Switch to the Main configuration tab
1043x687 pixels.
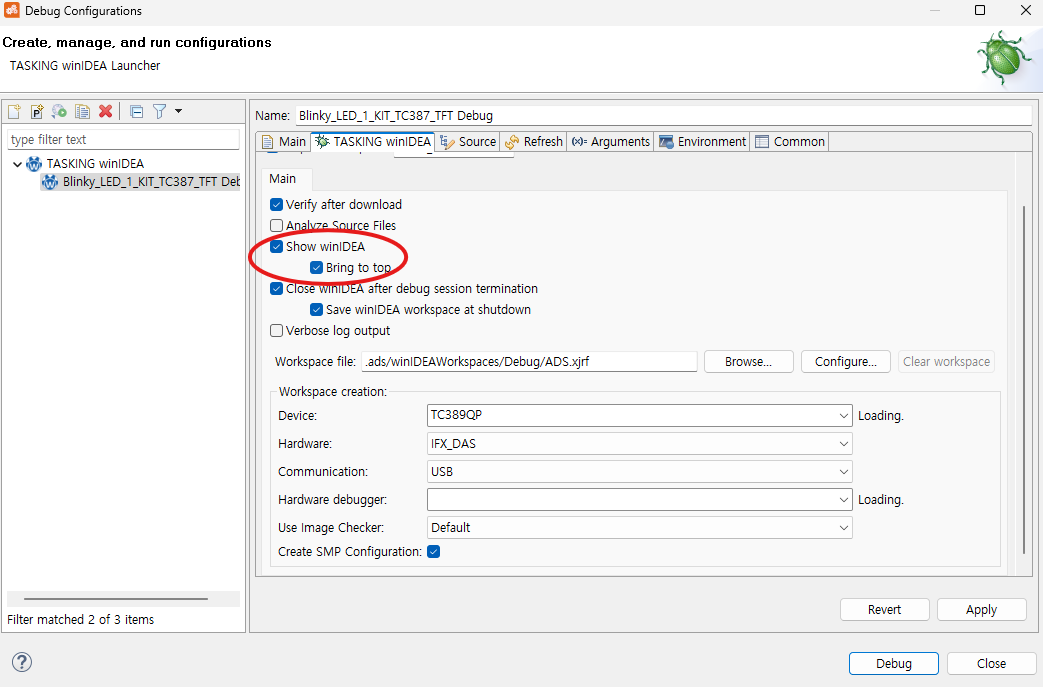point(284,142)
